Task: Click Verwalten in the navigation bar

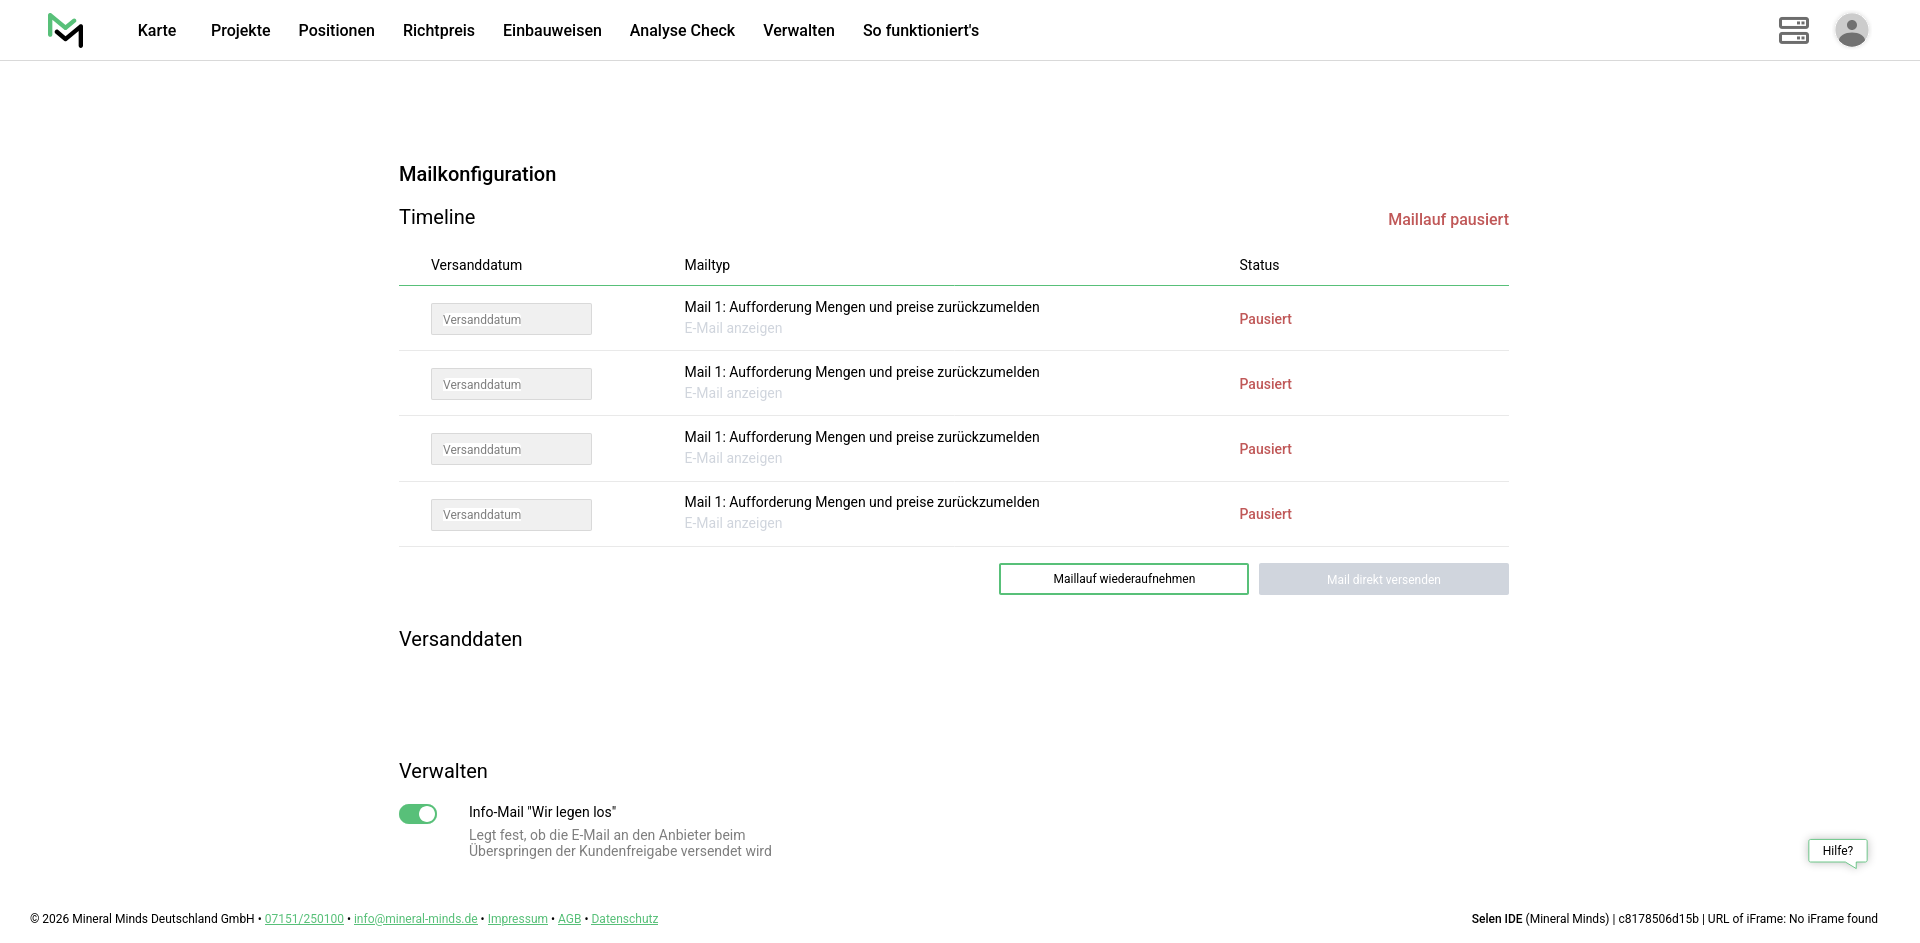Action: pos(798,30)
